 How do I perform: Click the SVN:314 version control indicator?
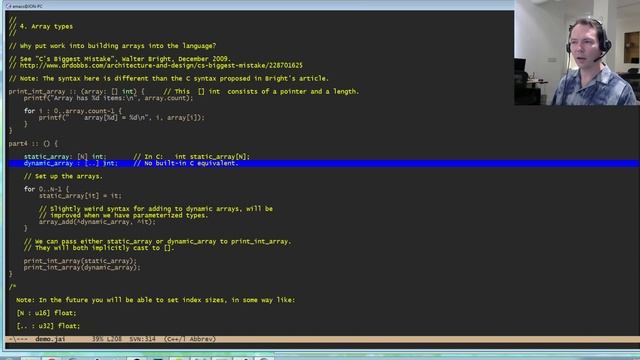(142, 339)
